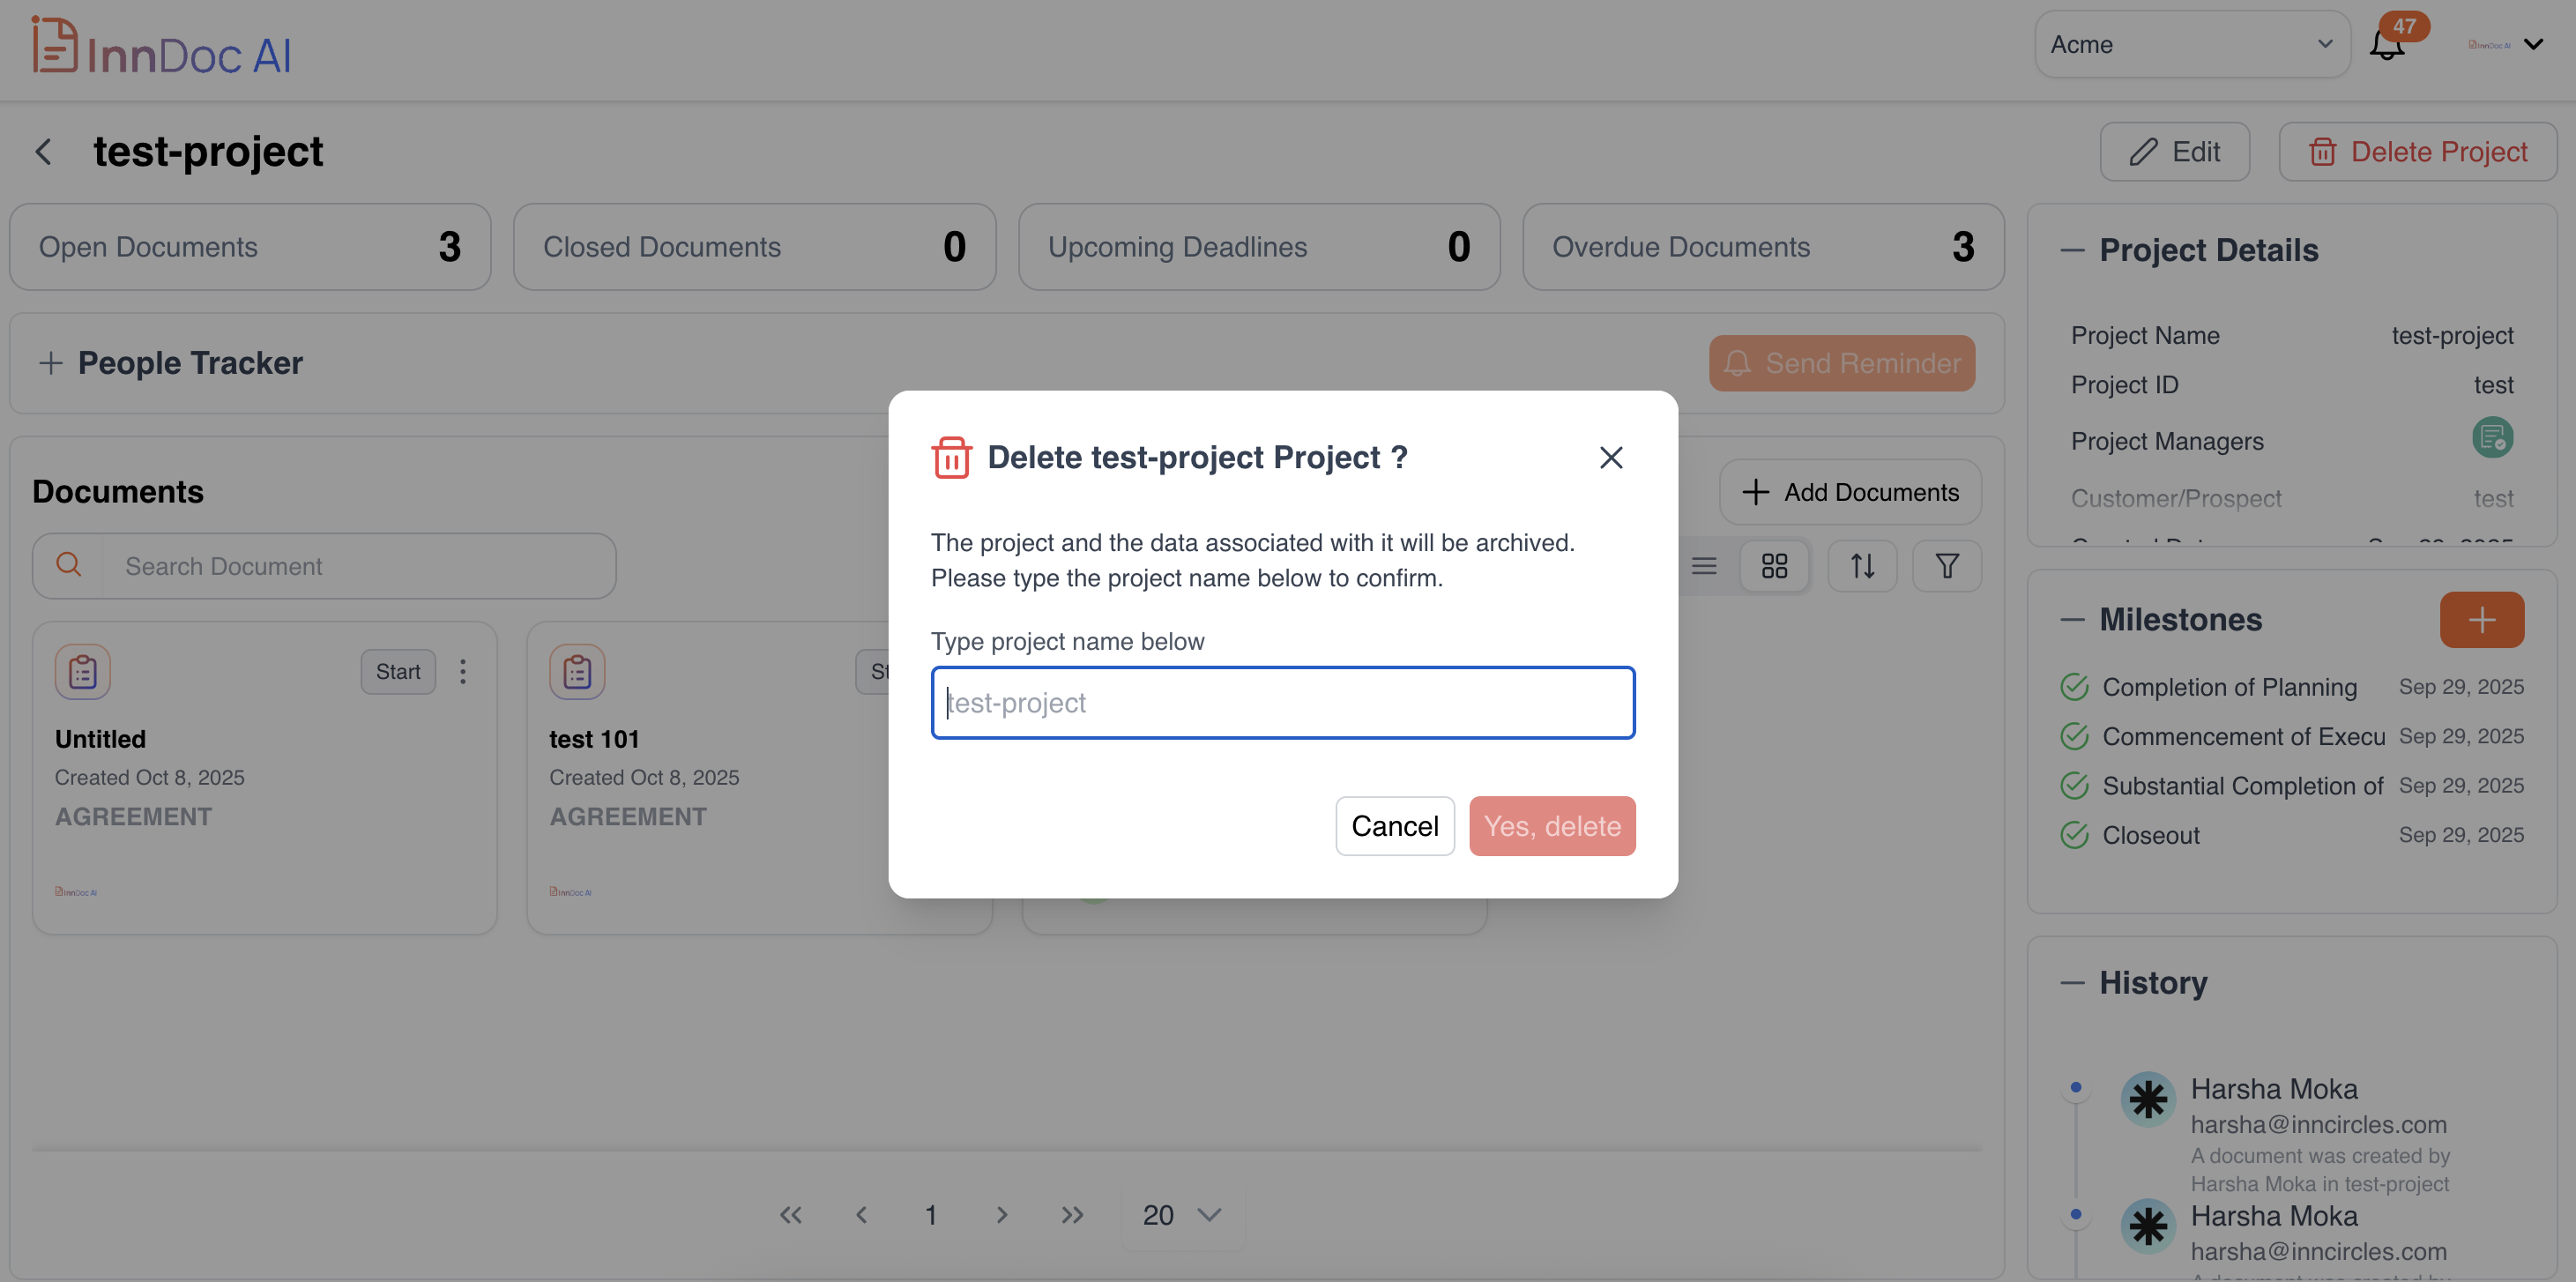Switch to grid view layout
This screenshot has width=2576, height=1282.
click(1774, 567)
